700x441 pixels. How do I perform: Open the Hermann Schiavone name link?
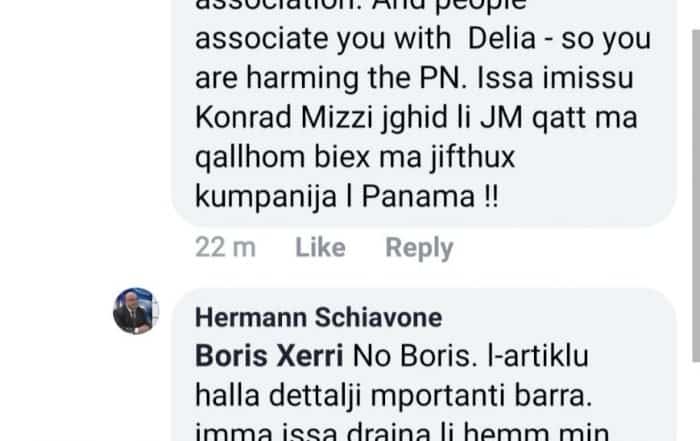coord(318,317)
